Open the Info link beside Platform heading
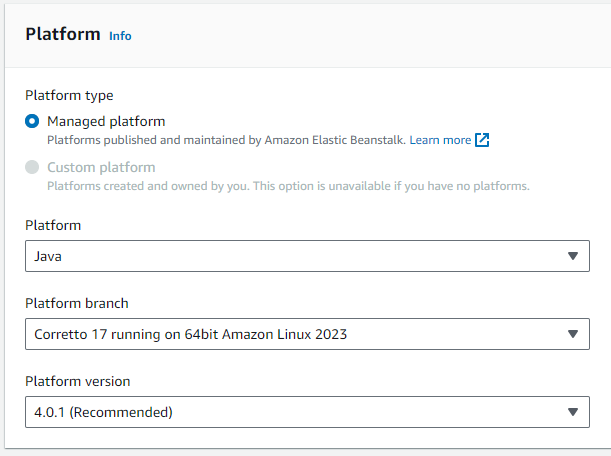 pos(120,36)
